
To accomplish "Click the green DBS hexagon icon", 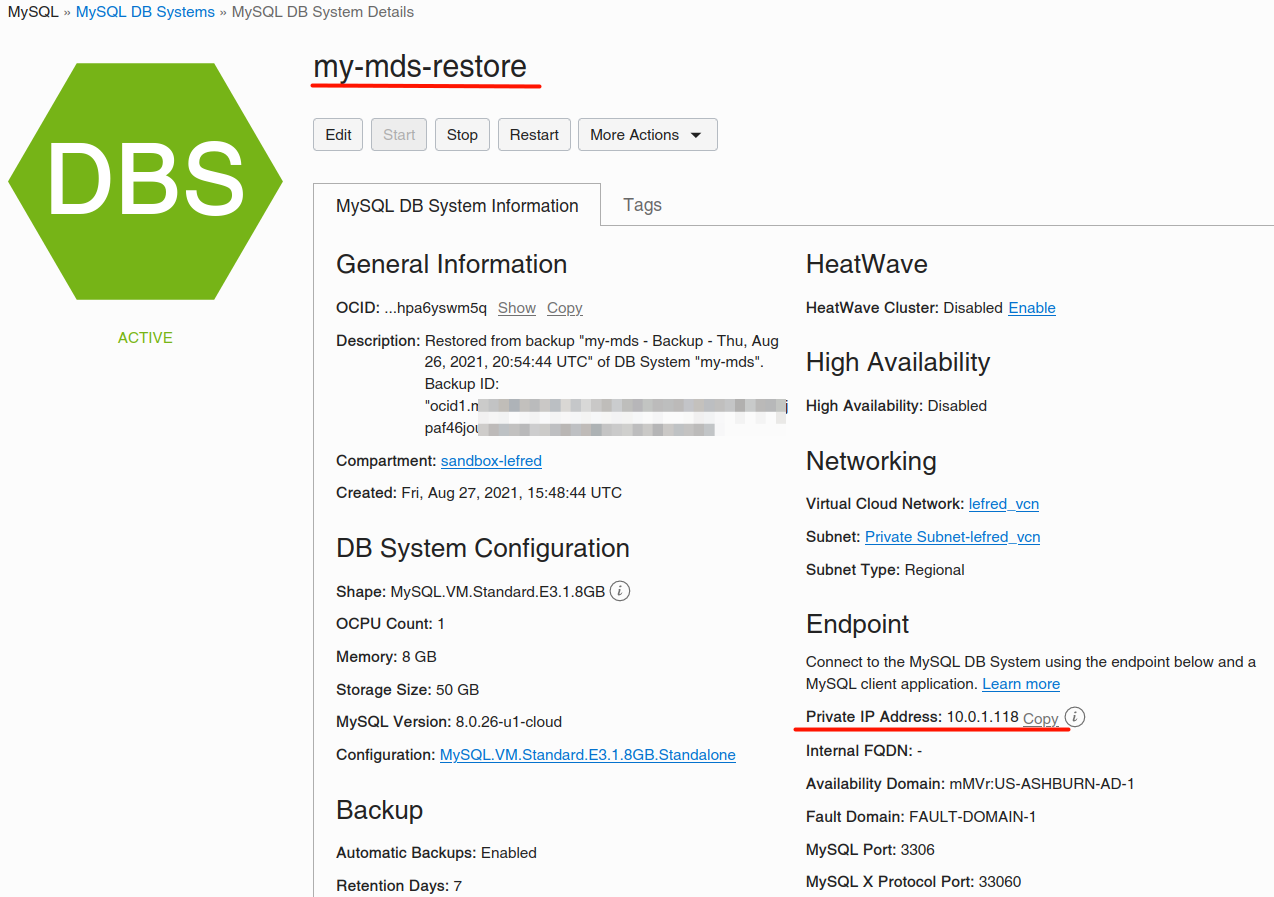I will [145, 181].
